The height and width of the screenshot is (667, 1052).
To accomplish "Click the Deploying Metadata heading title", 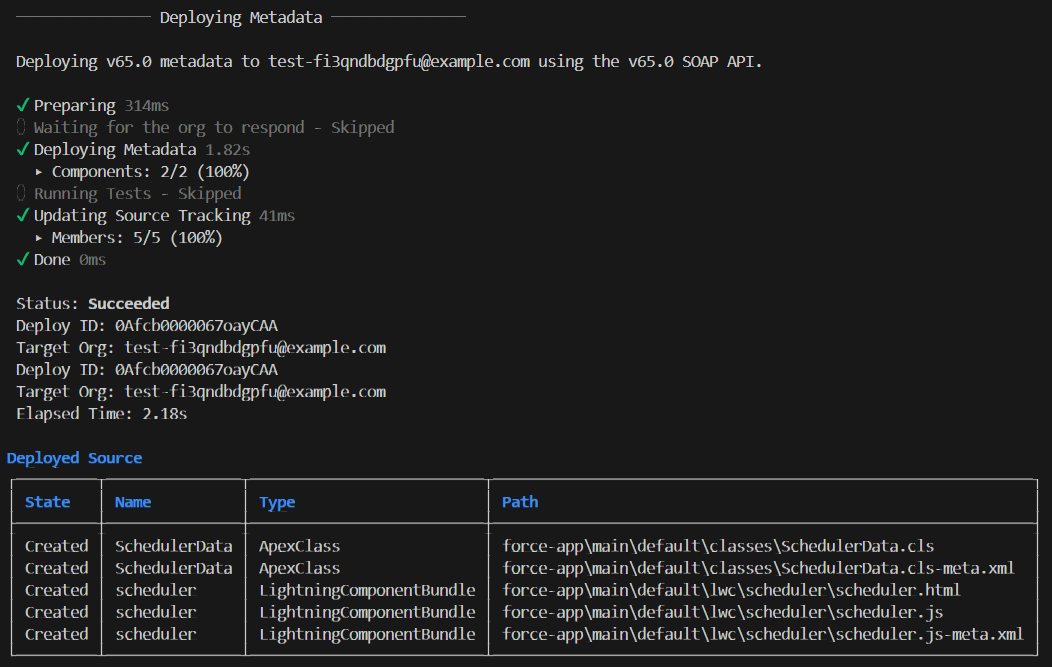I will pyautogui.click(x=241, y=17).
